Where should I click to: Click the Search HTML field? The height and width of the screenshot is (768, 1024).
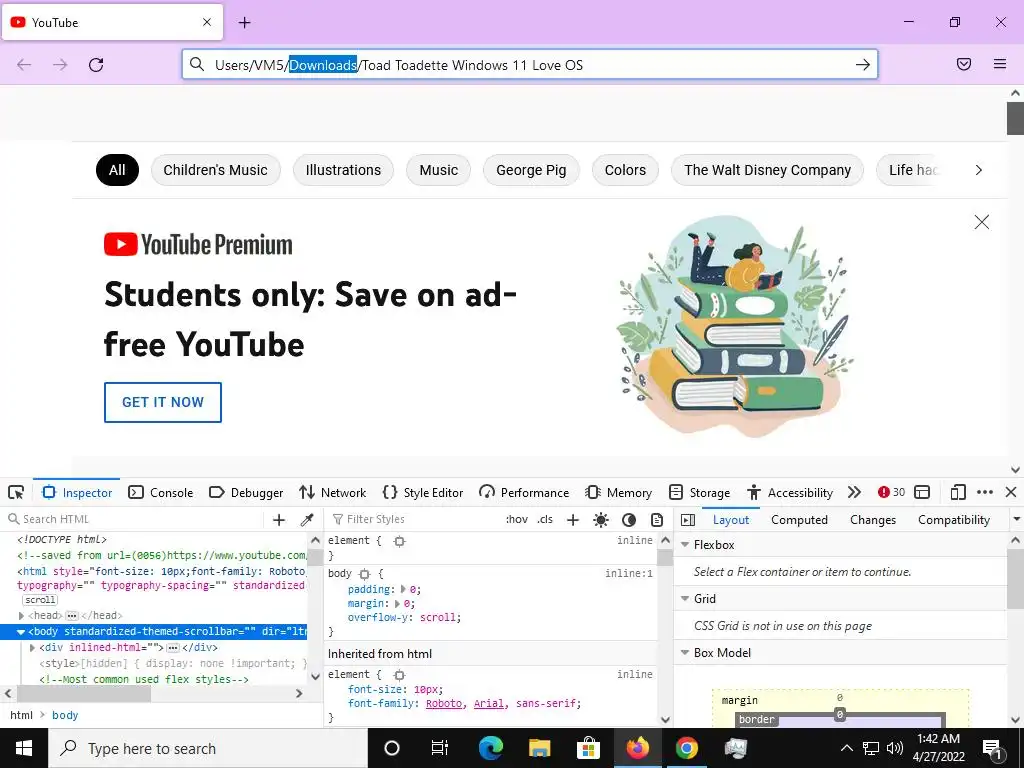point(134,519)
